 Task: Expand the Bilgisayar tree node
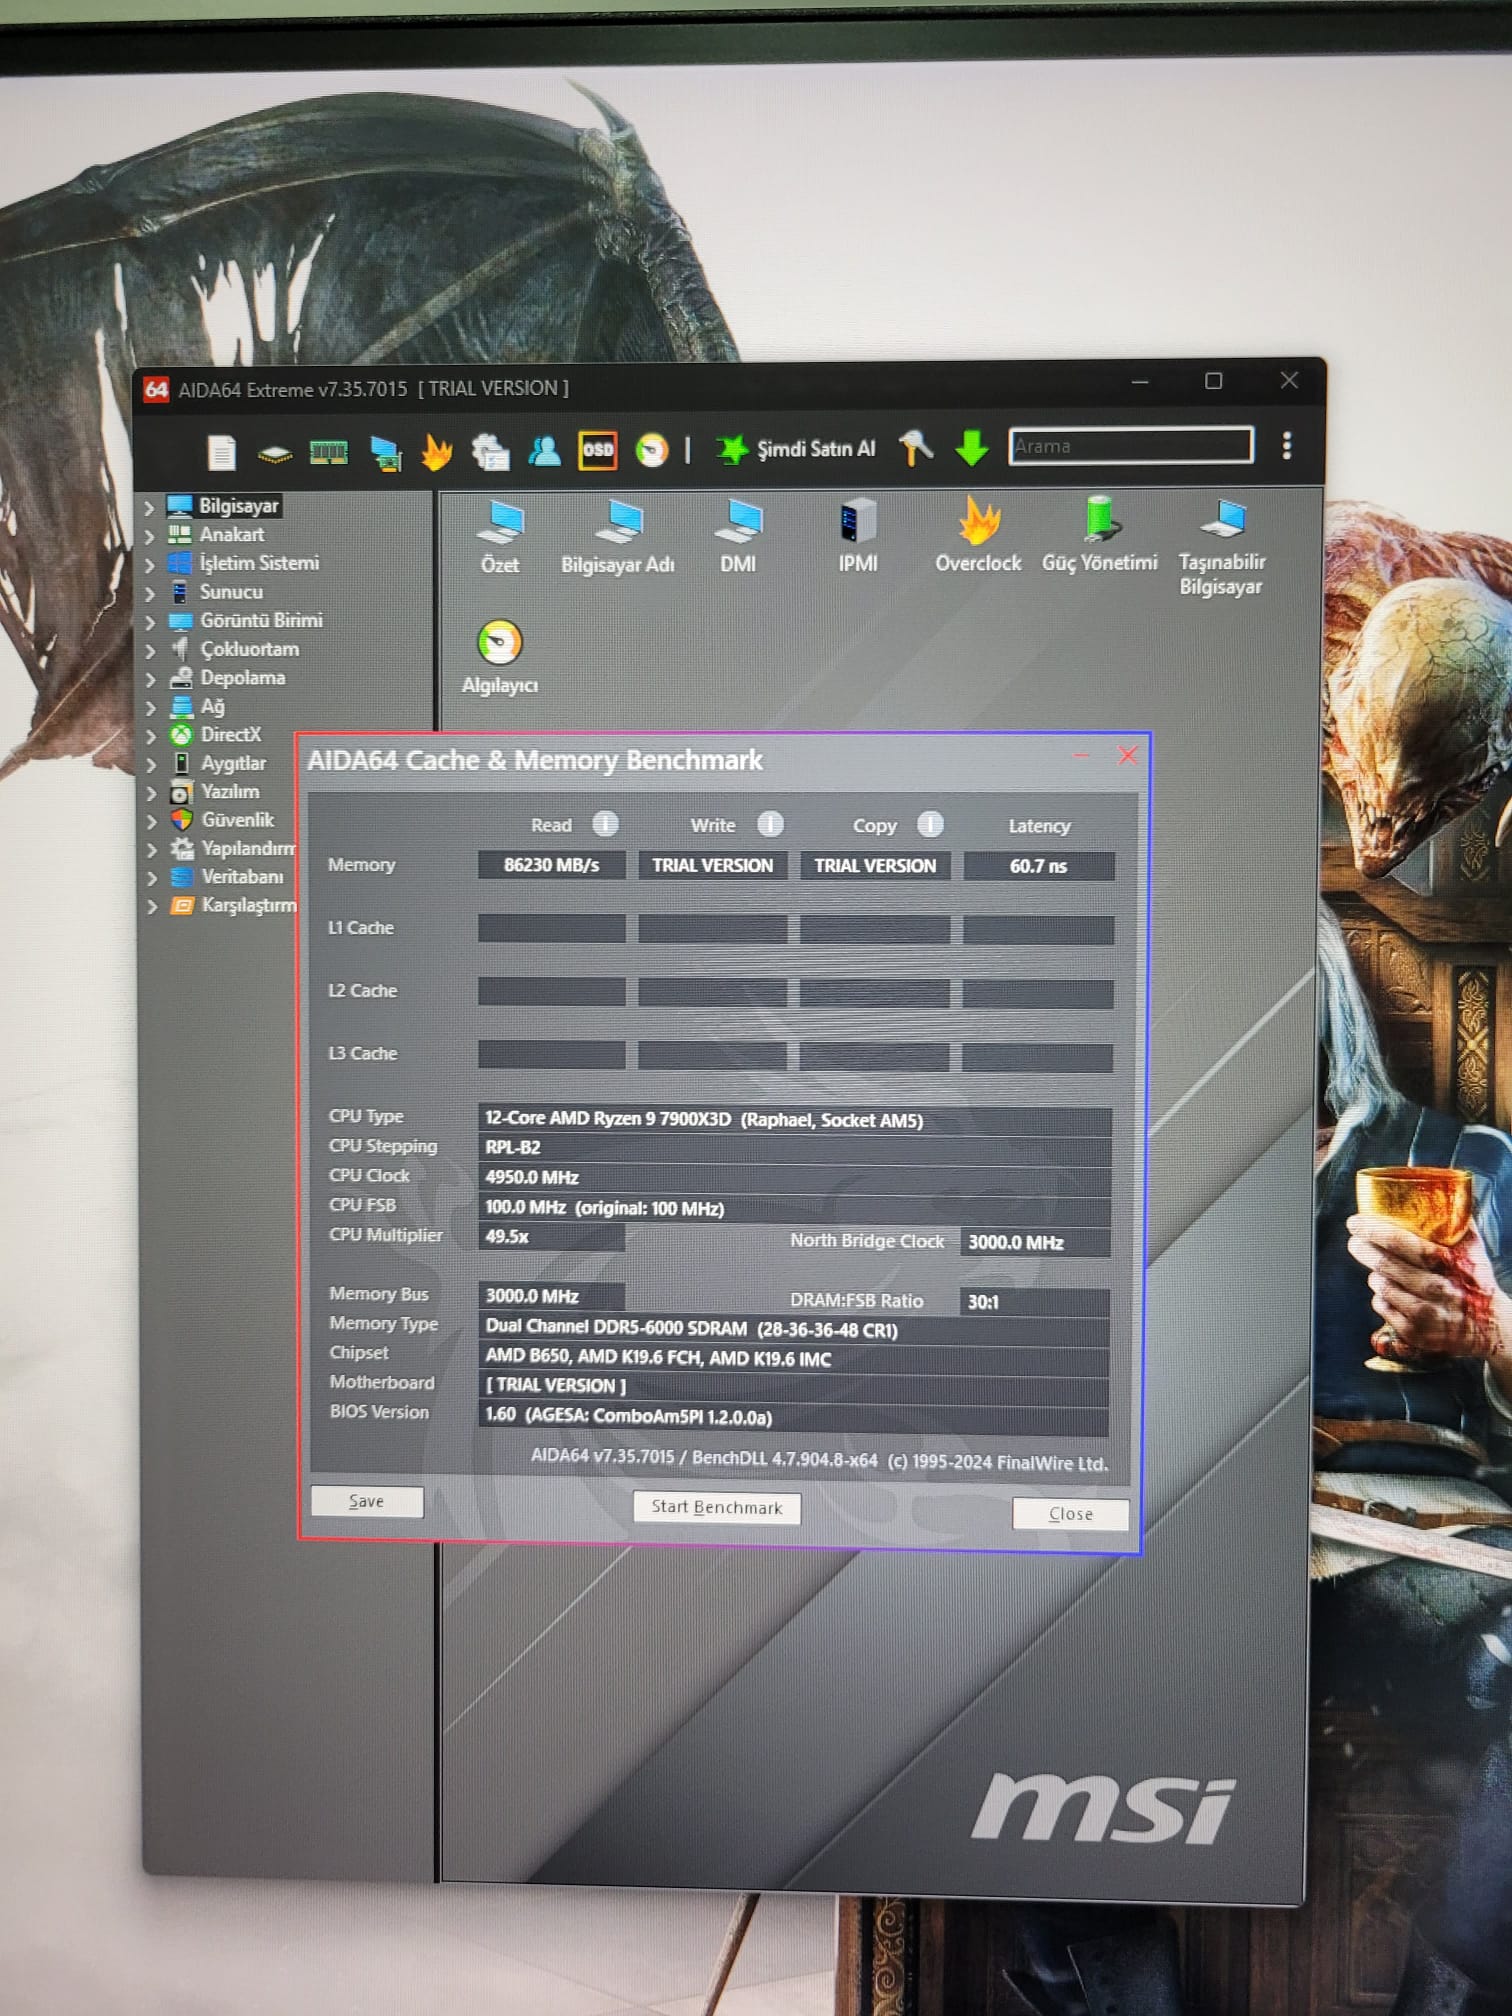coord(149,507)
